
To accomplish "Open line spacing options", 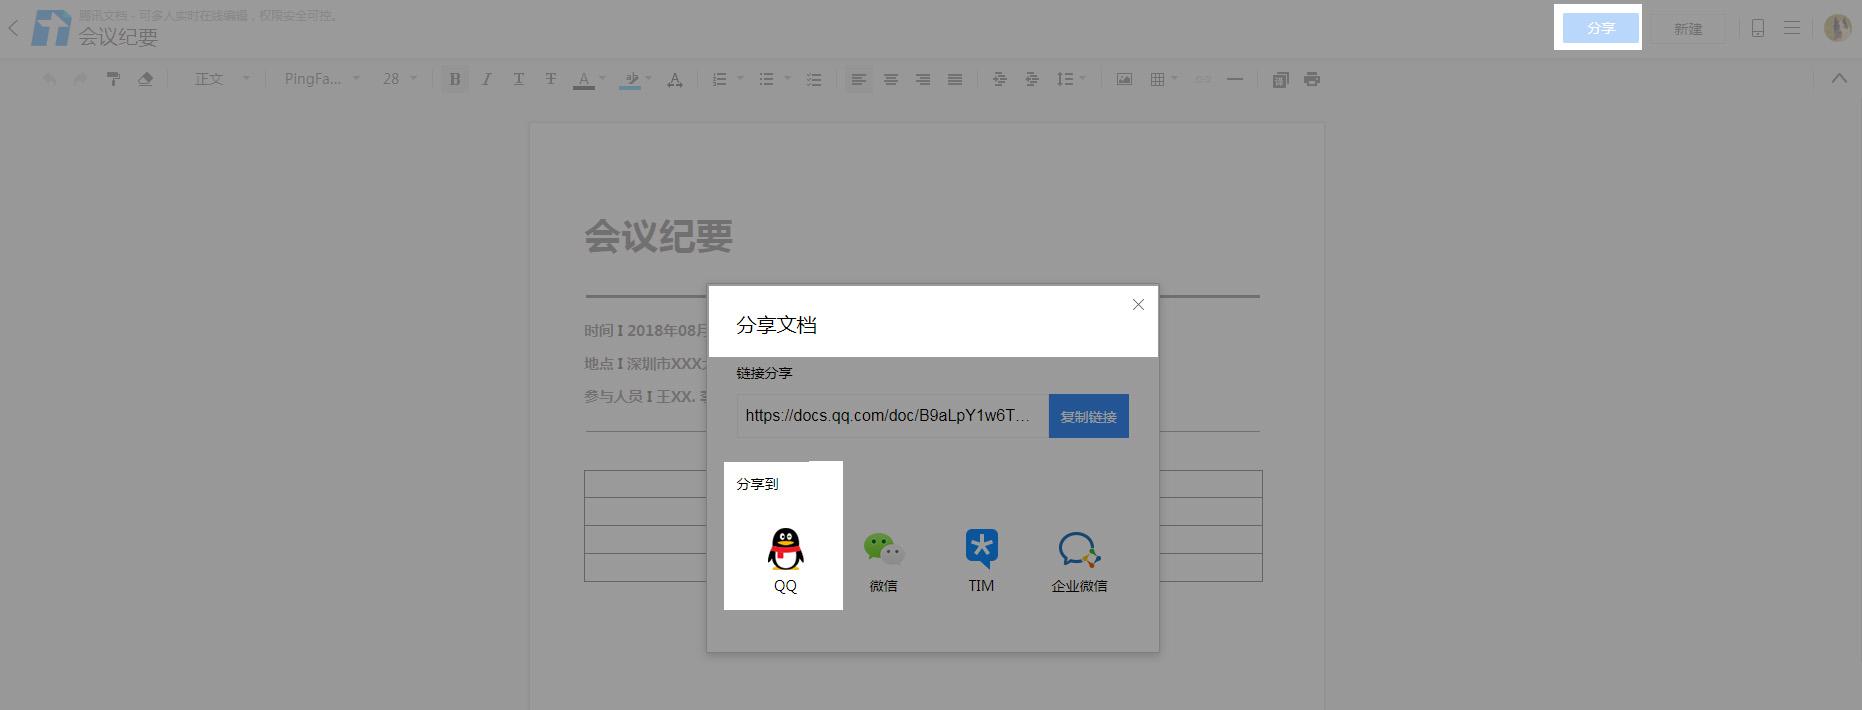I will tap(1070, 79).
